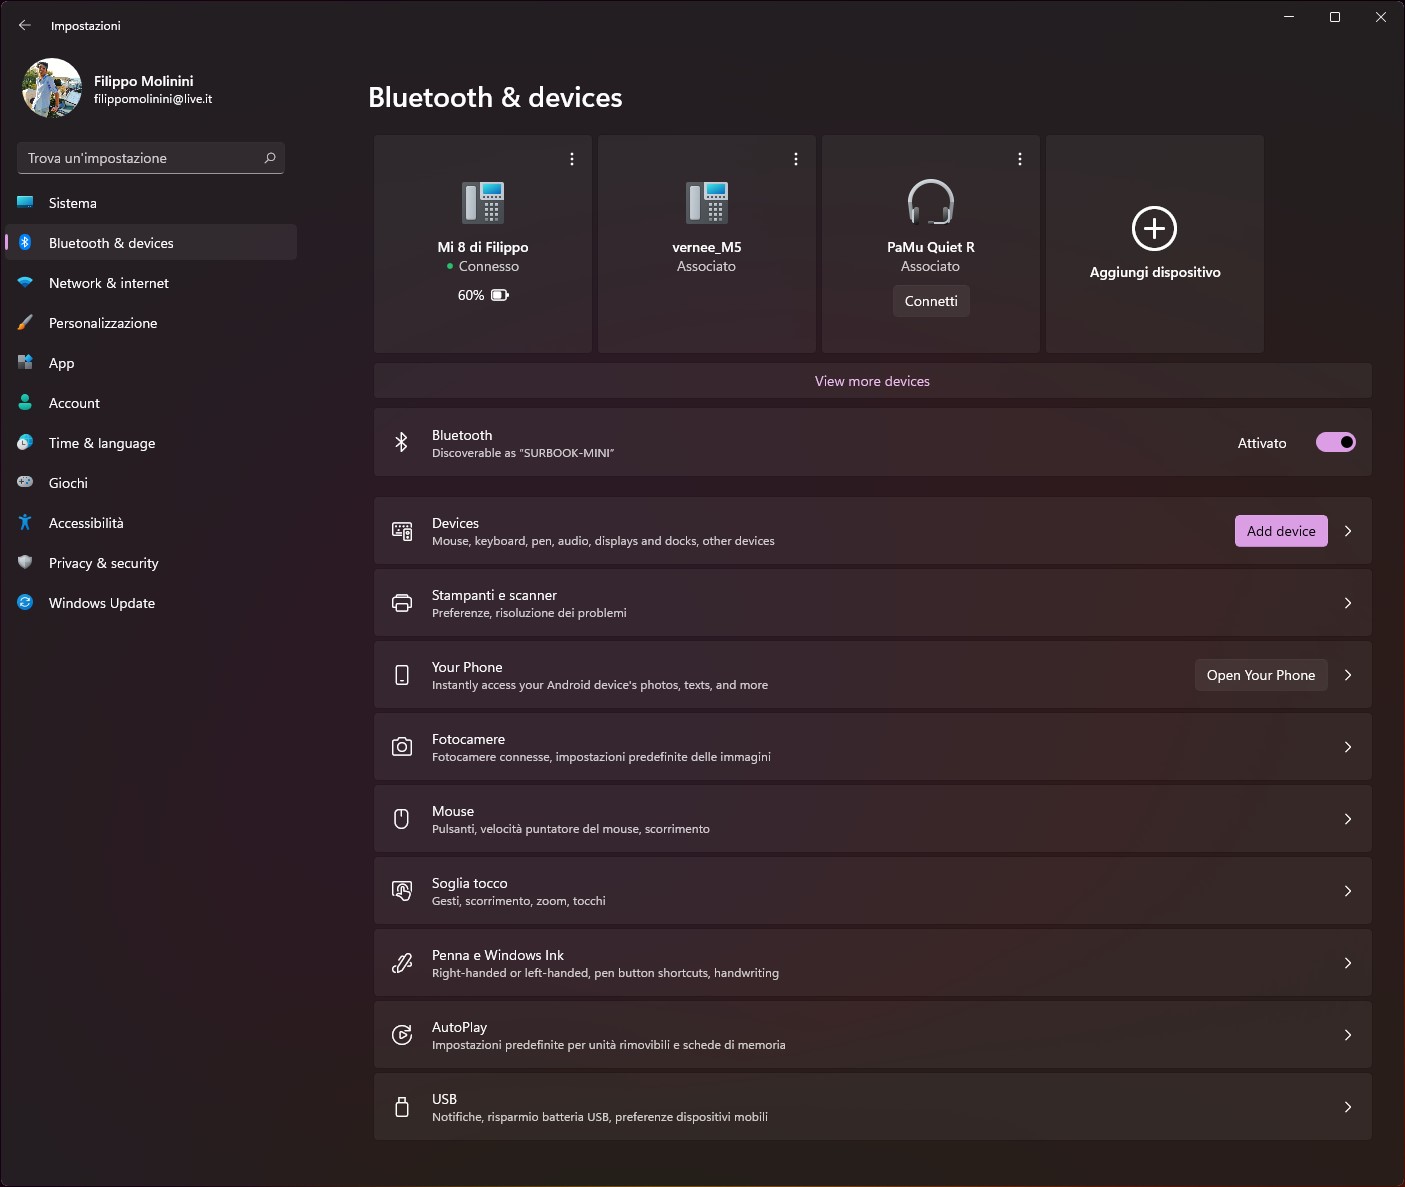Screen dimensions: 1405x1187
Task: Click the pen icon for Penna e Windows Ink
Action: [402, 963]
